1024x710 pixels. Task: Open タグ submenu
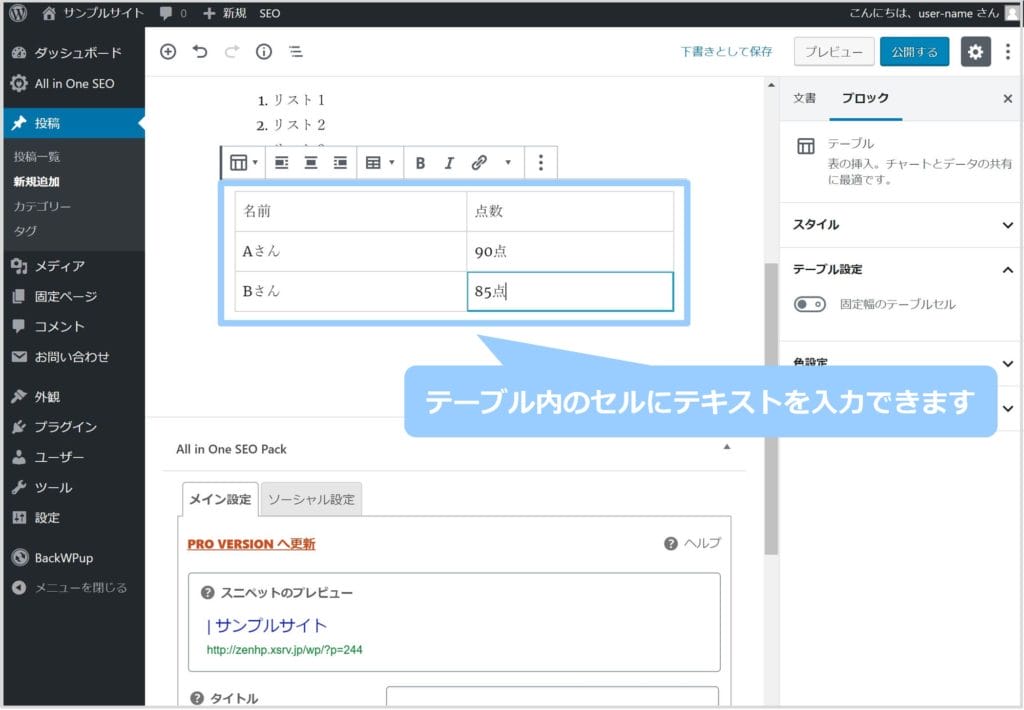tap(25, 231)
